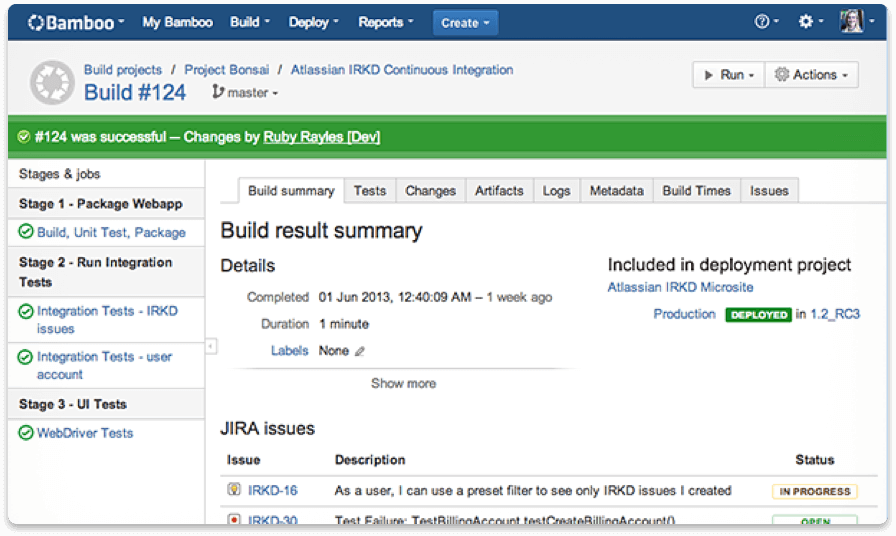Collapse the sidebar using the divider handle
Image resolution: width=896 pixels, height=536 pixels.
point(210,346)
